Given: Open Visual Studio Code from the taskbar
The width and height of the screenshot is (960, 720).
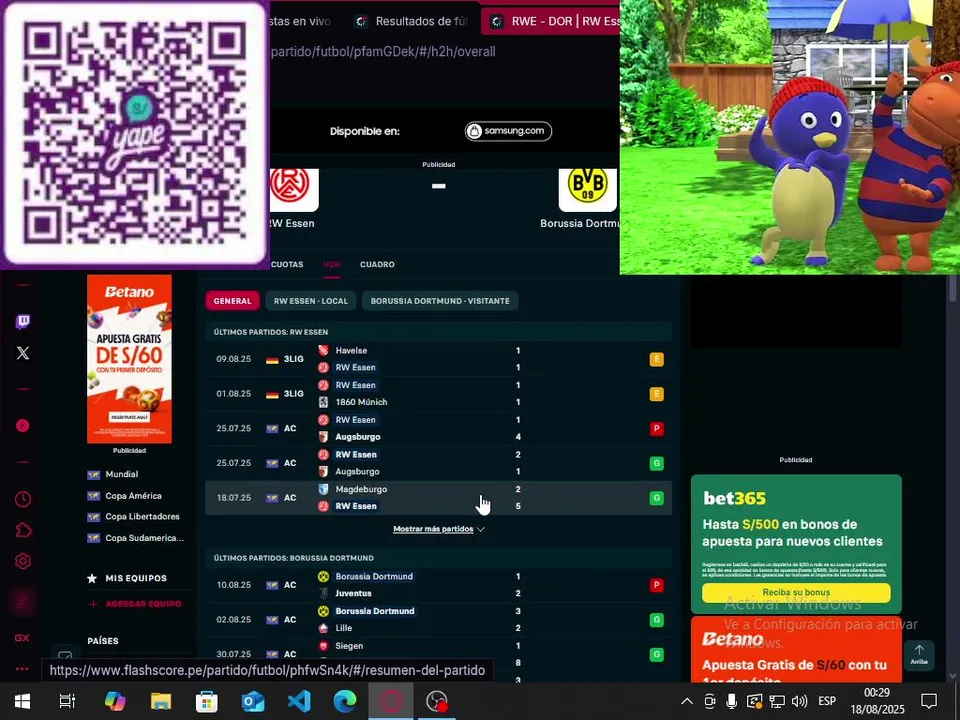Looking at the screenshot, I should click(x=299, y=701).
